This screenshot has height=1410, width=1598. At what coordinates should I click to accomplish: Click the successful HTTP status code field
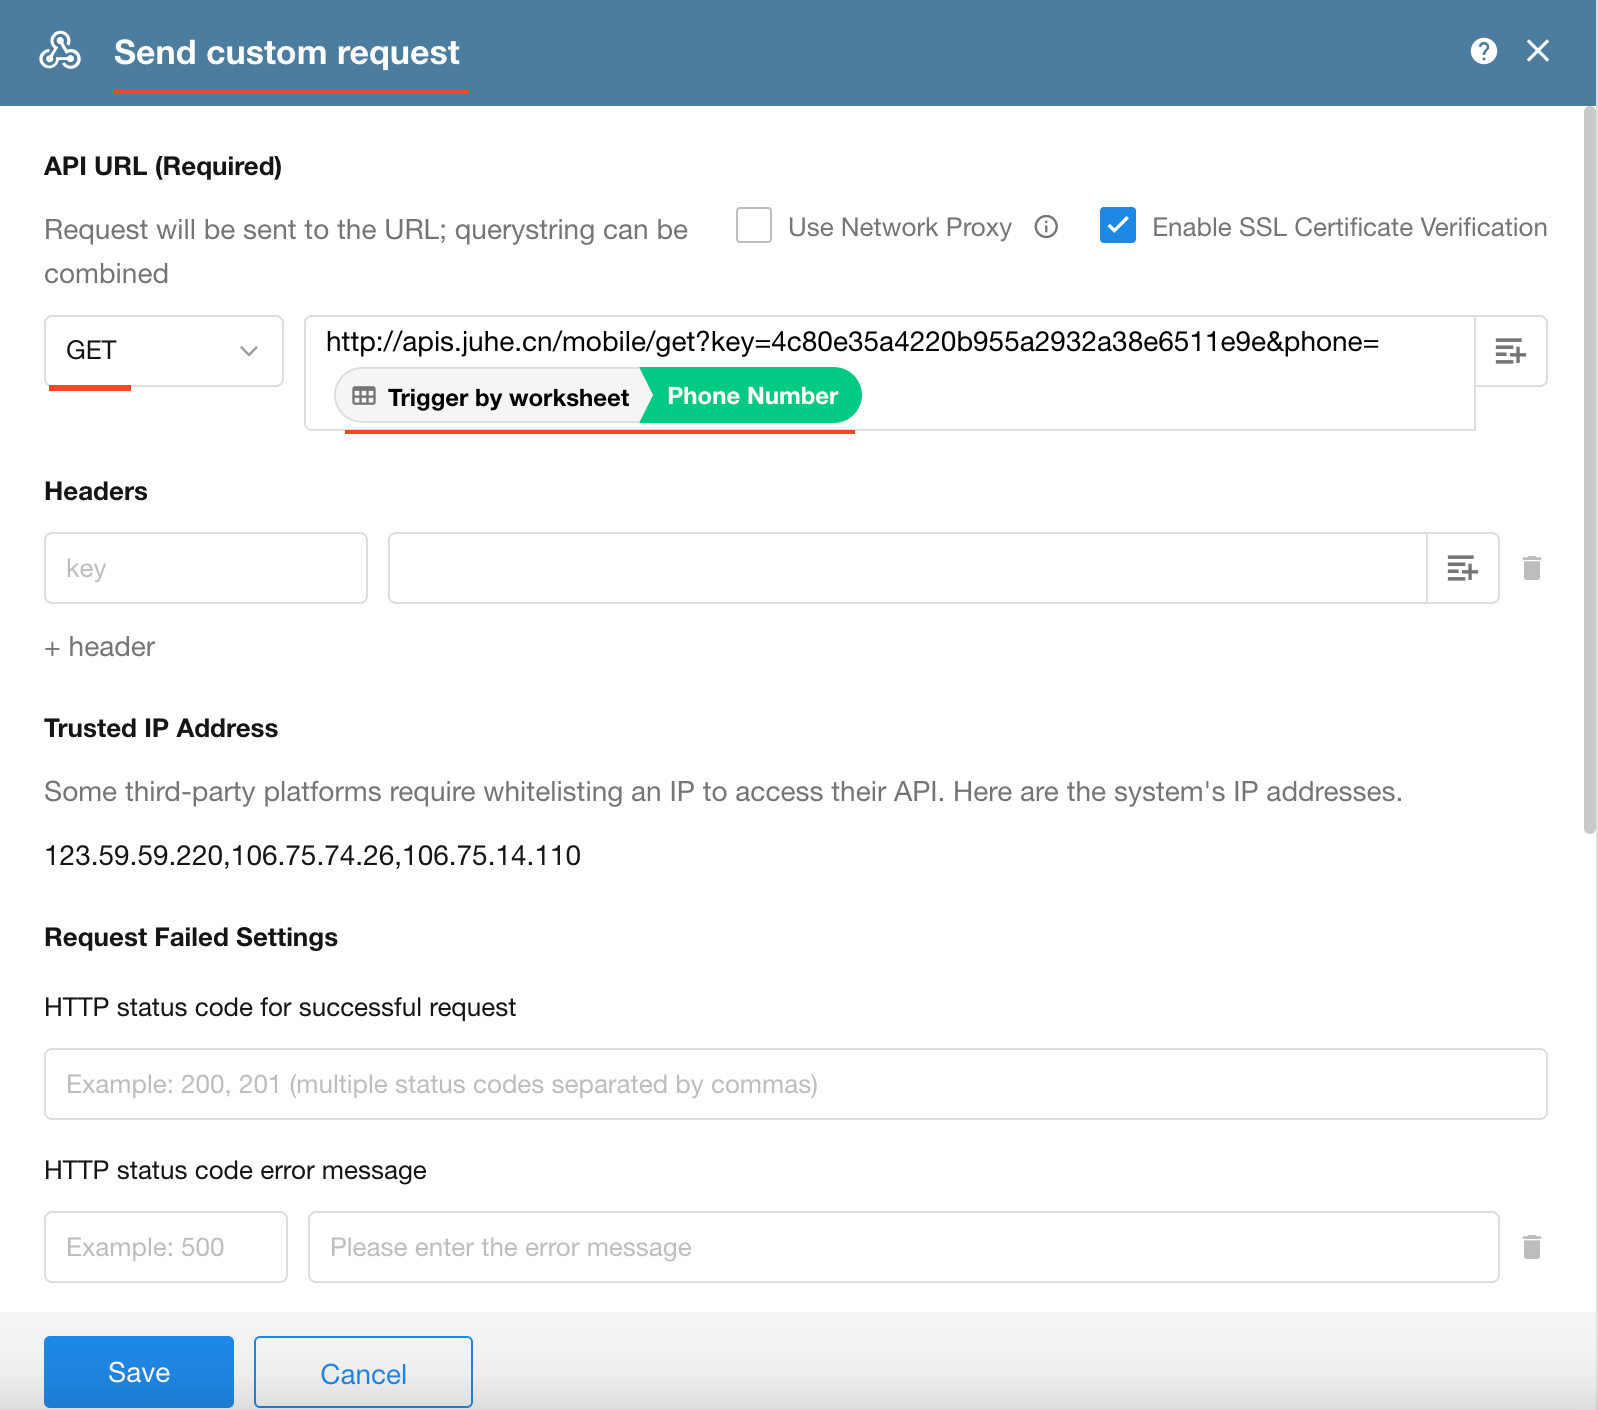click(x=795, y=1084)
